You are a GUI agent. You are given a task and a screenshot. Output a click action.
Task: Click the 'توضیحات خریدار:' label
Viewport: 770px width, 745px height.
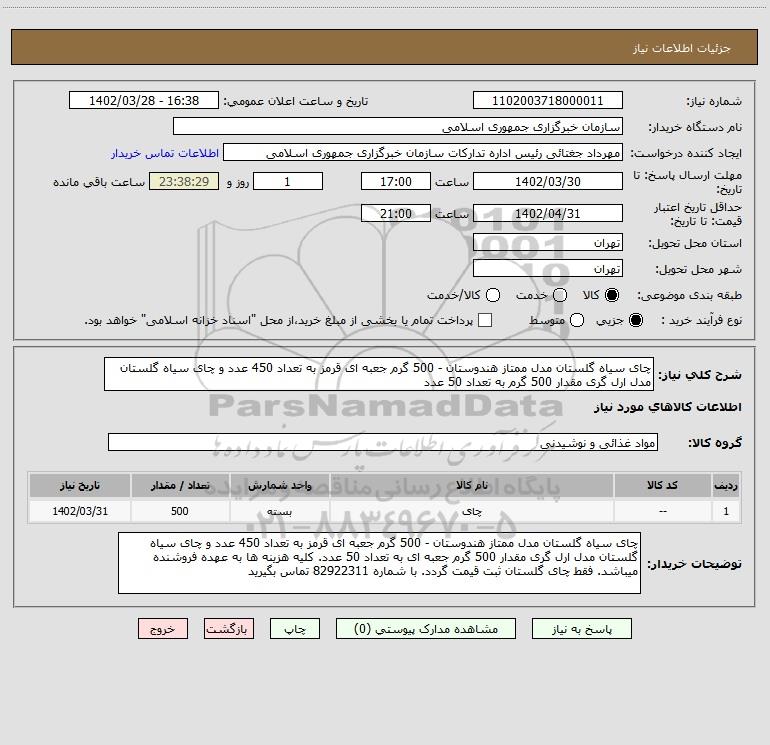point(694,564)
